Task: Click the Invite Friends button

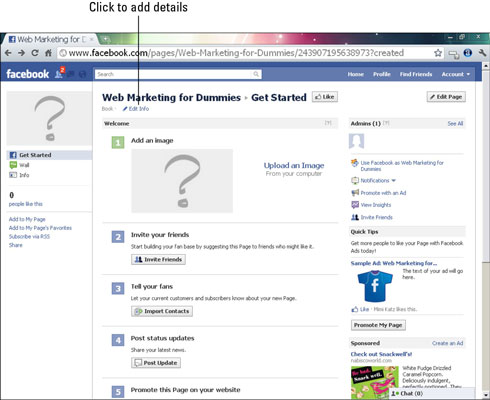Action: [158, 259]
